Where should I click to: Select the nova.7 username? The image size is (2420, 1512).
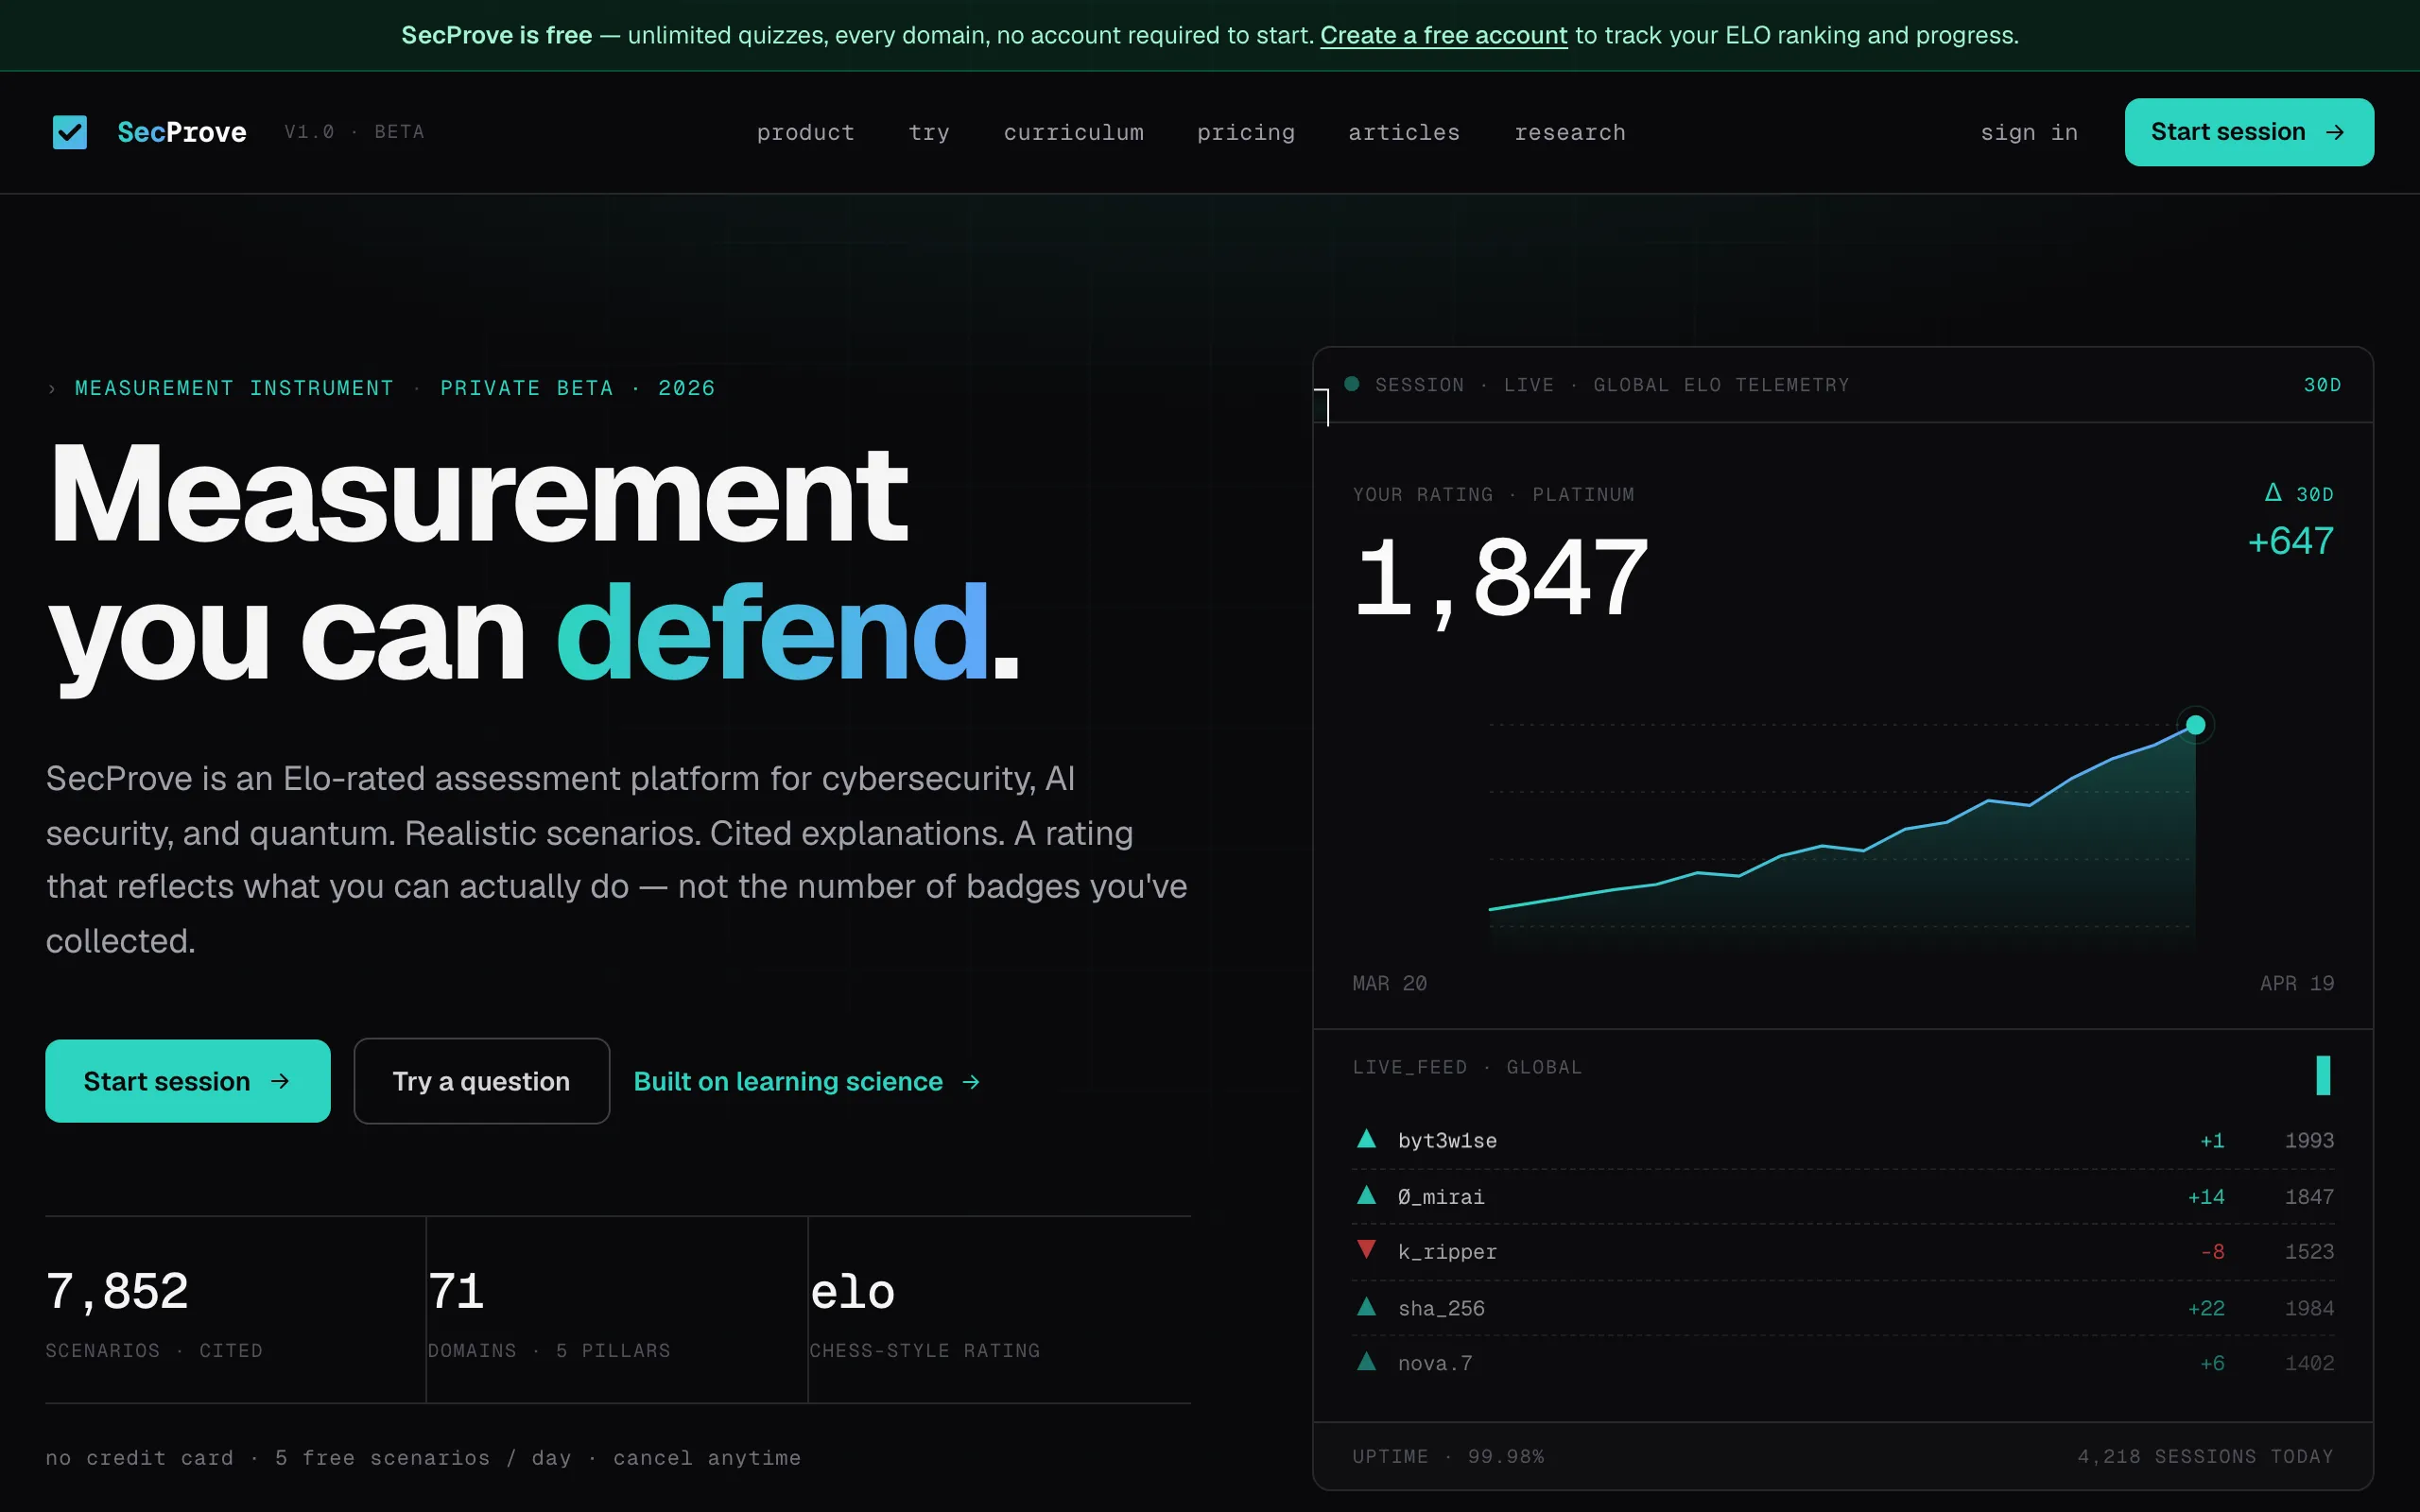pyautogui.click(x=1435, y=1364)
